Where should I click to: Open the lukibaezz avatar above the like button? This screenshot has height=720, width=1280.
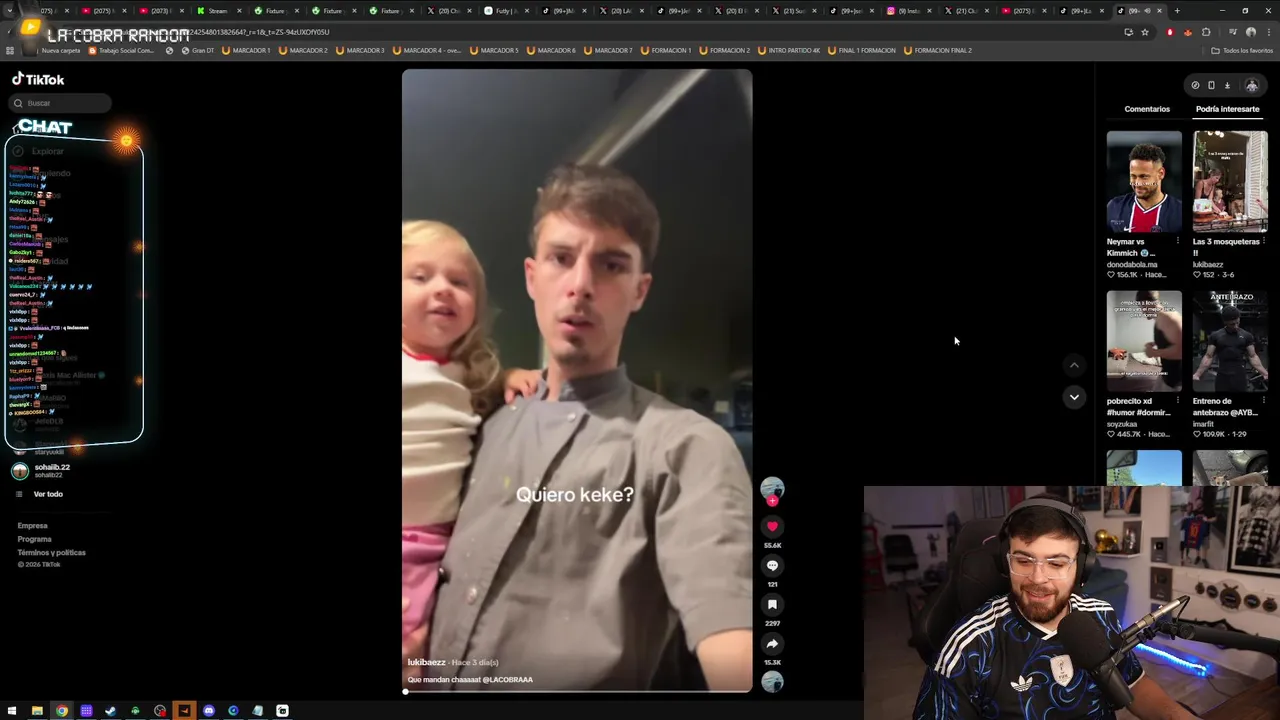[x=772, y=489]
